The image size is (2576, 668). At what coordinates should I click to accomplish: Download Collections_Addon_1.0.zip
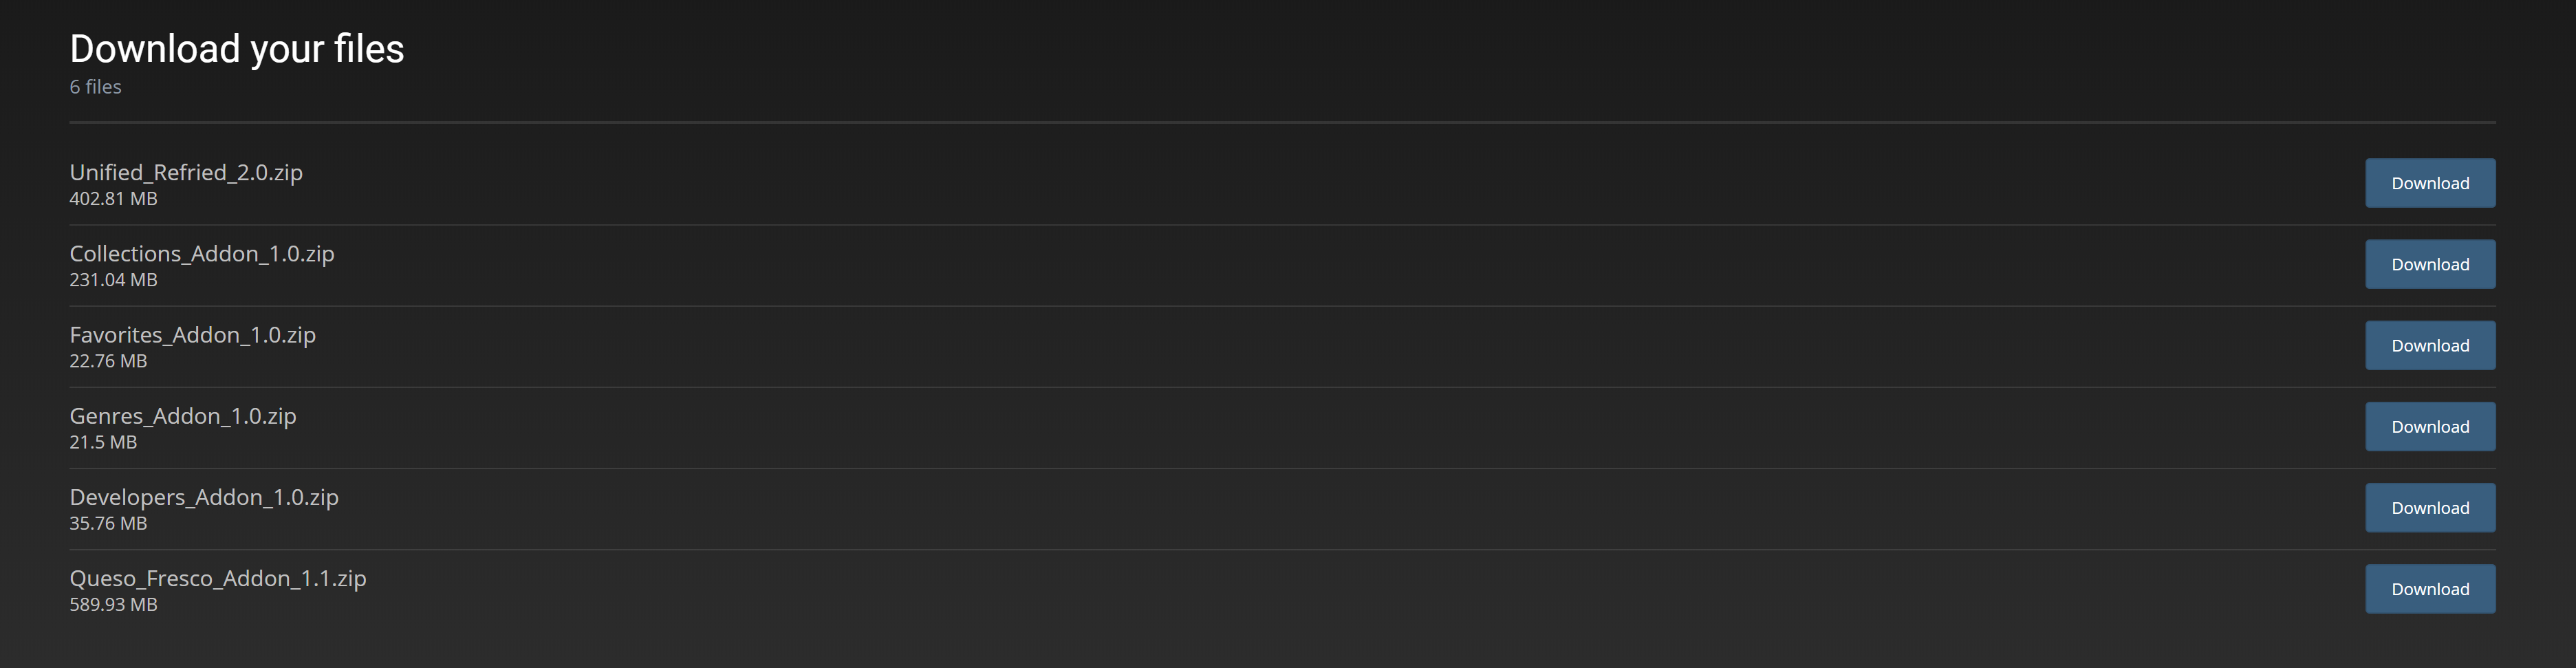[2429, 264]
